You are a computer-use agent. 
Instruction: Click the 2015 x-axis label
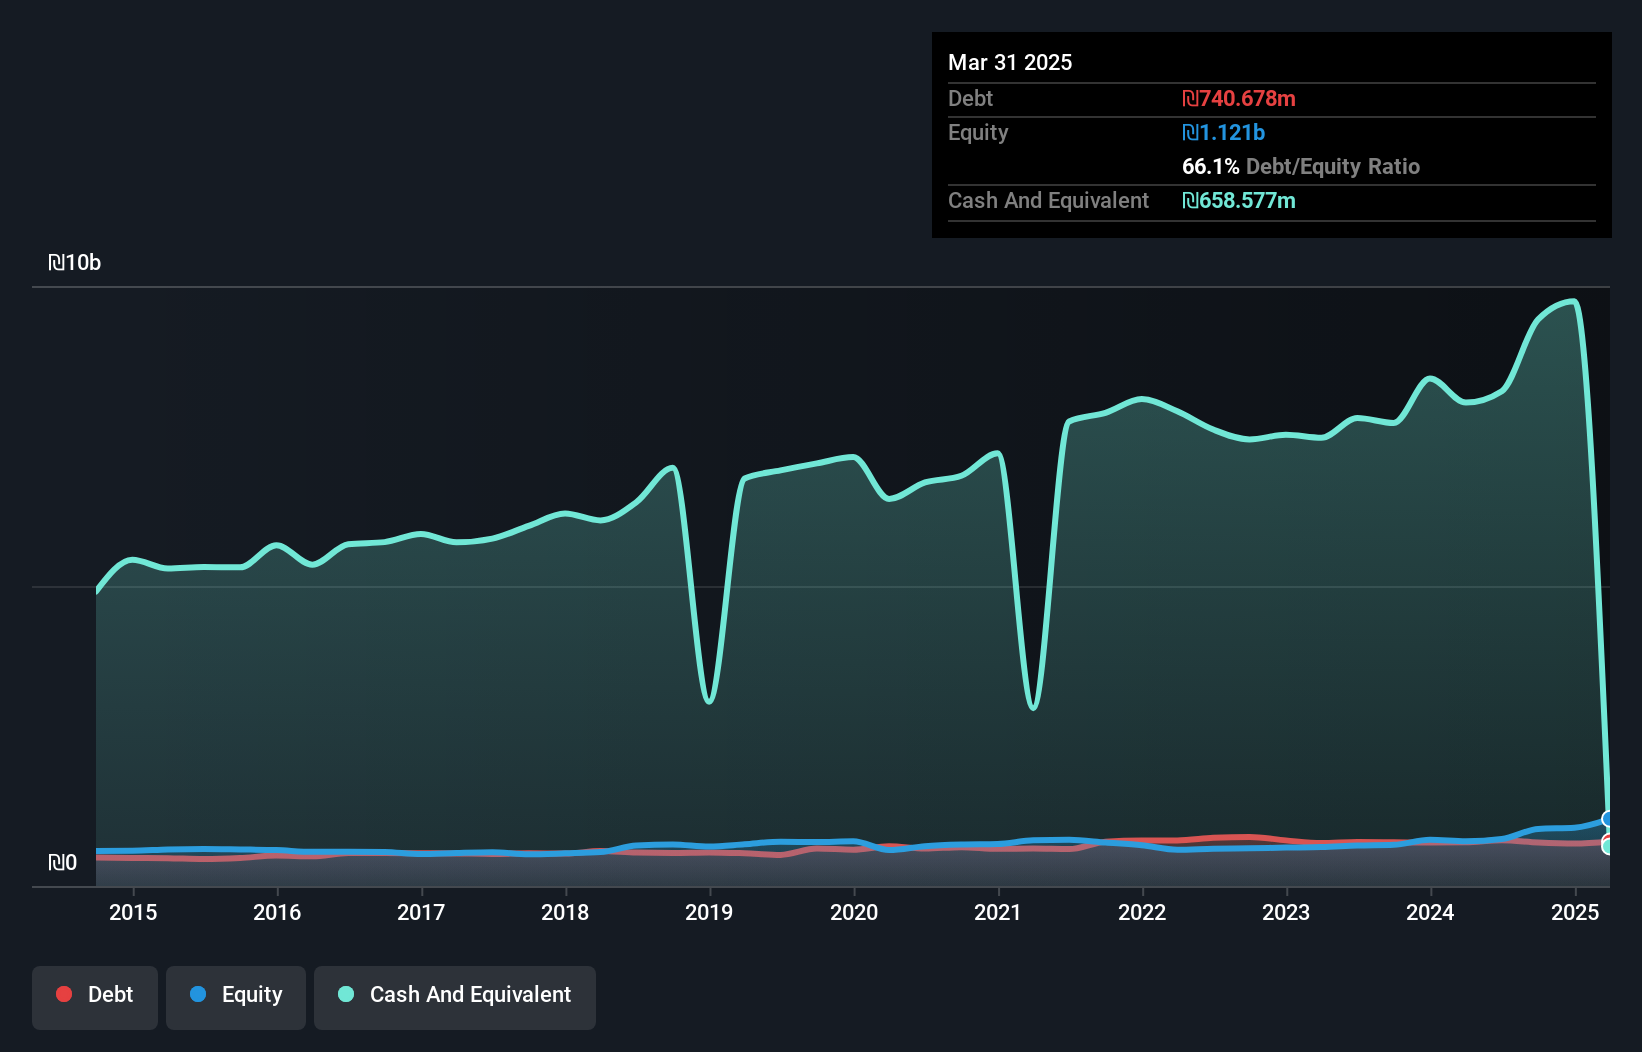pos(133,912)
